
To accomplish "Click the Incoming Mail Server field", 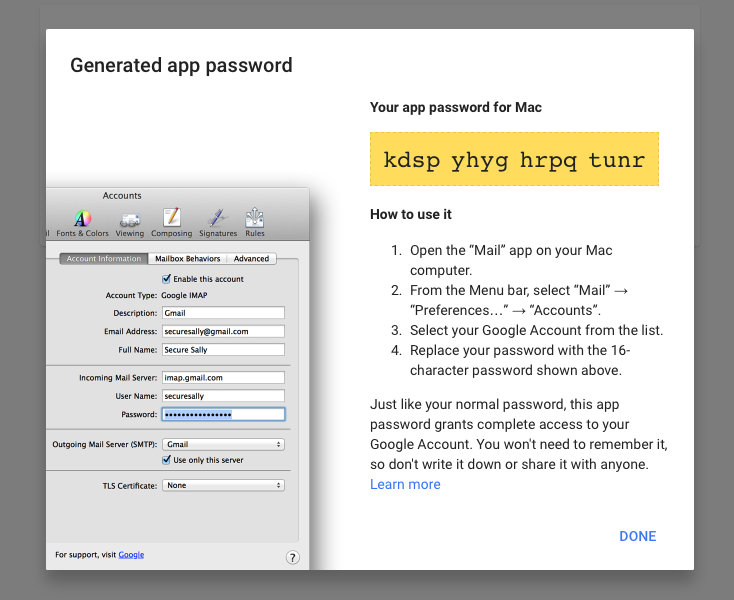I will 223,378.
